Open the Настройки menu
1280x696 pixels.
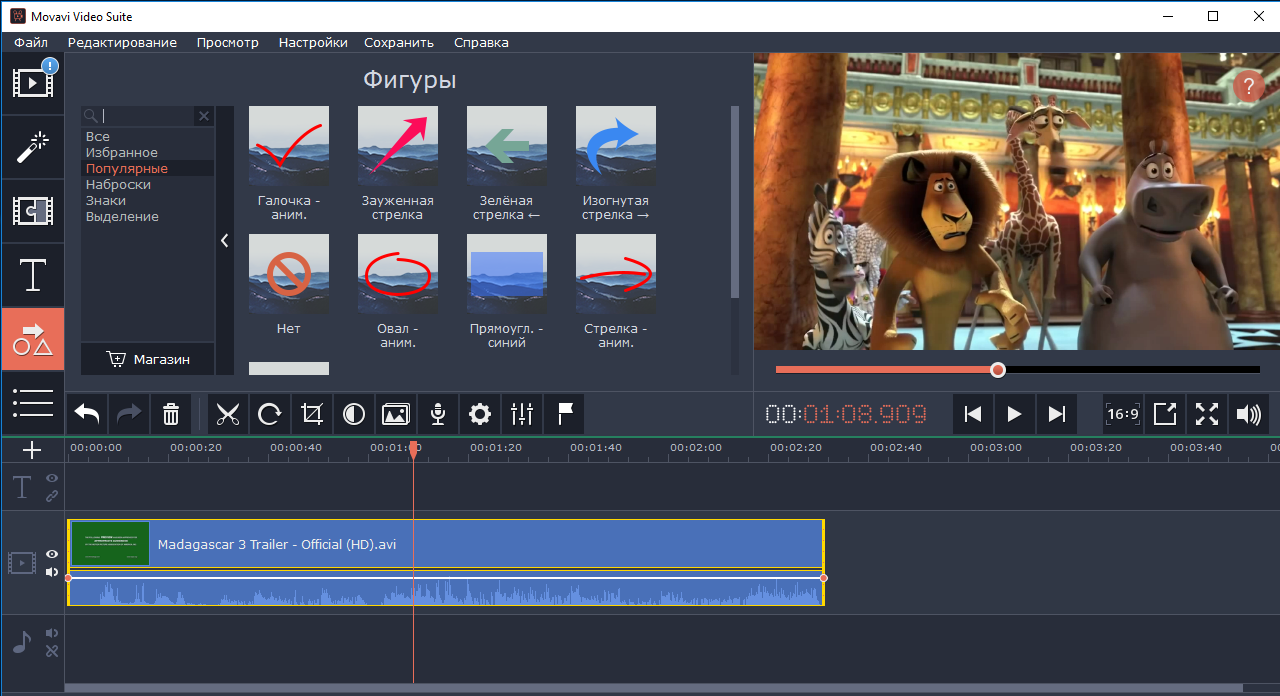pyautogui.click(x=313, y=43)
